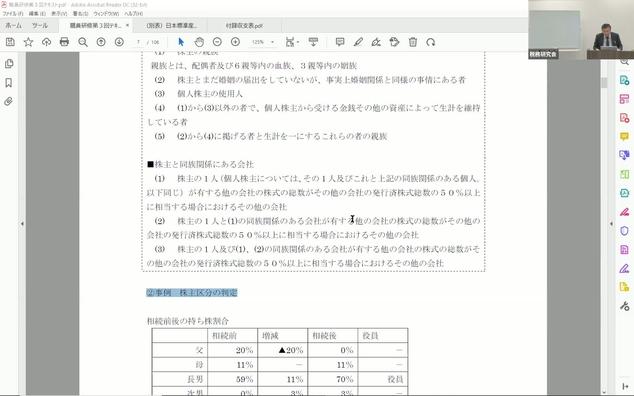The width and height of the screenshot is (634, 396).
Task: Zoom out with the minus button
Action: [x=217, y=42]
